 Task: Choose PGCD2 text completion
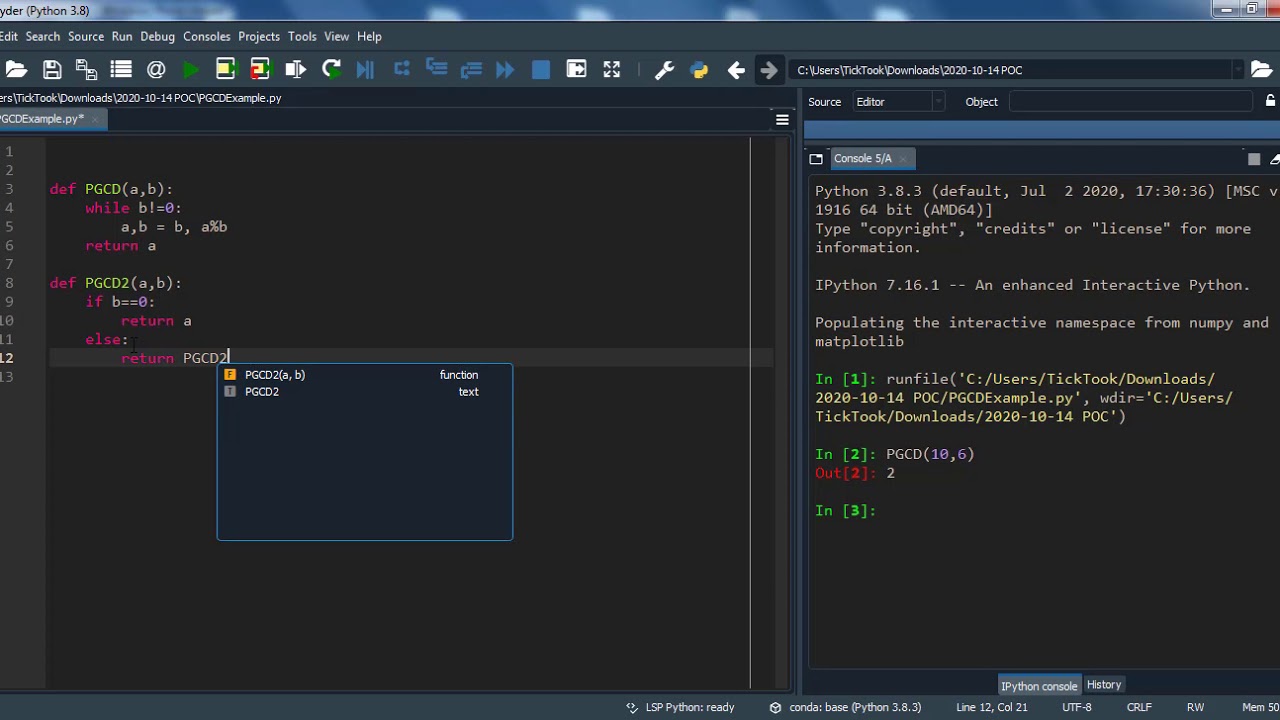(x=364, y=392)
